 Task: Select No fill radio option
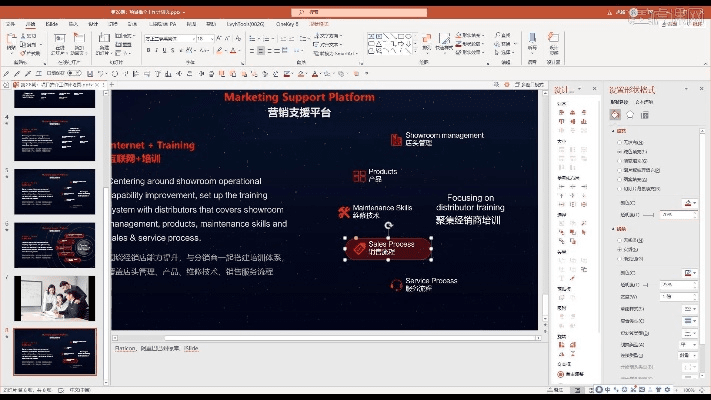tap(619, 142)
